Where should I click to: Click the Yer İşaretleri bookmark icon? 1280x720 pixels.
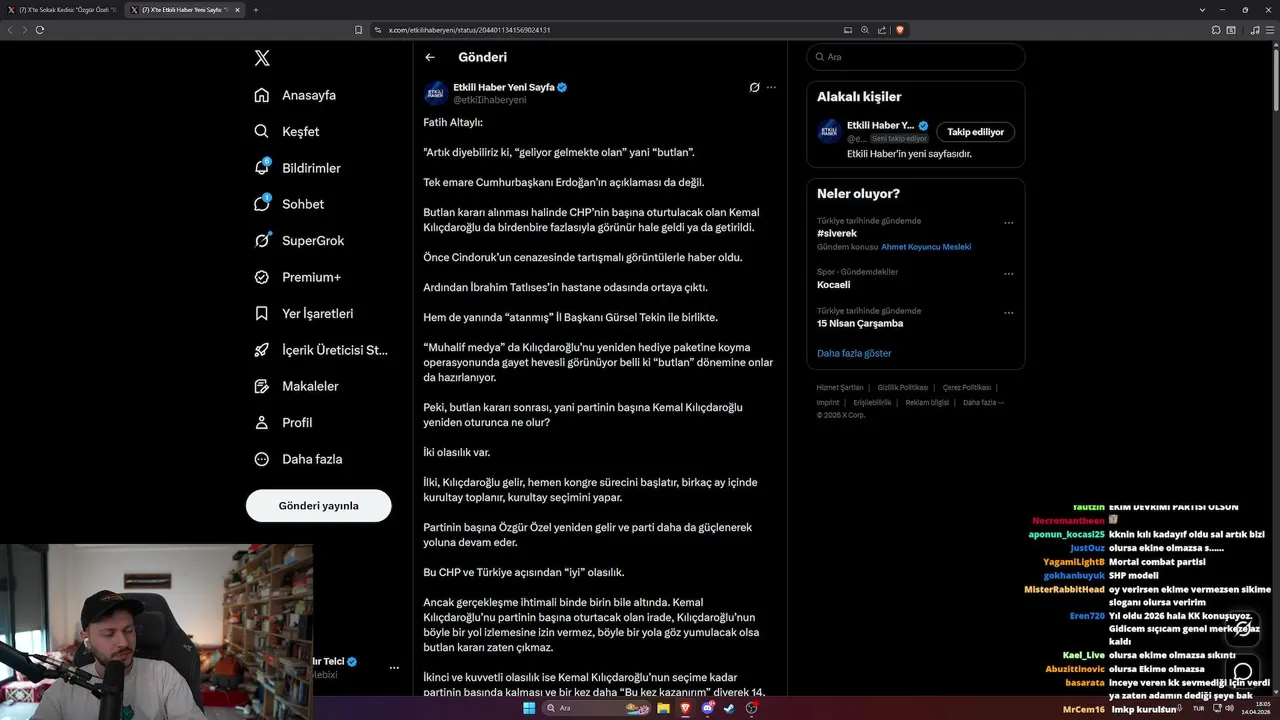(x=262, y=313)
